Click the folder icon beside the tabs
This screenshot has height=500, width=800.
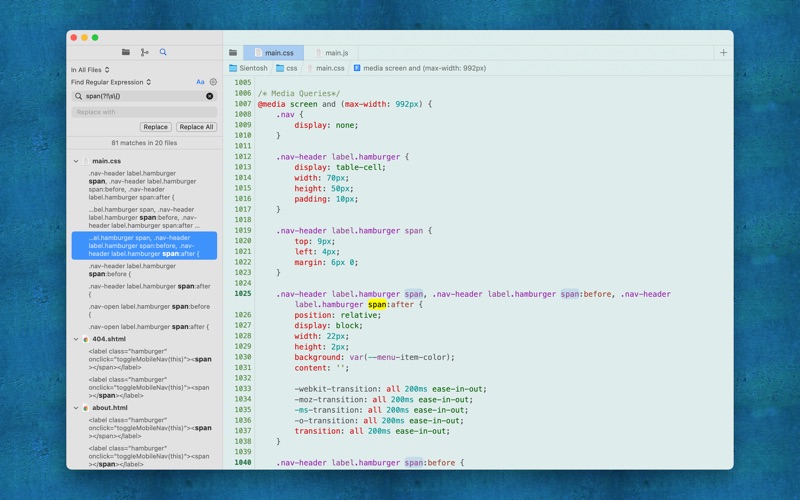coord(233,53)
